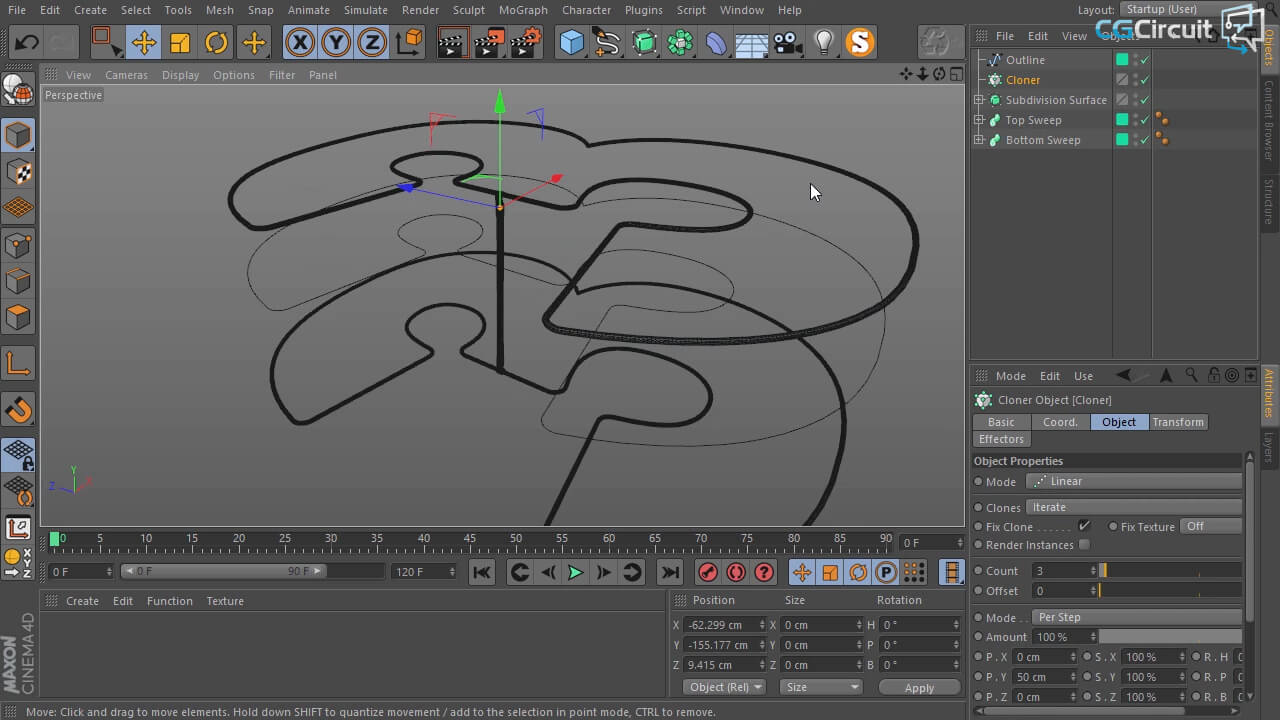Expand the Subdivision Surface tree item
The image size is (1280, 720).
coord(979,100)
